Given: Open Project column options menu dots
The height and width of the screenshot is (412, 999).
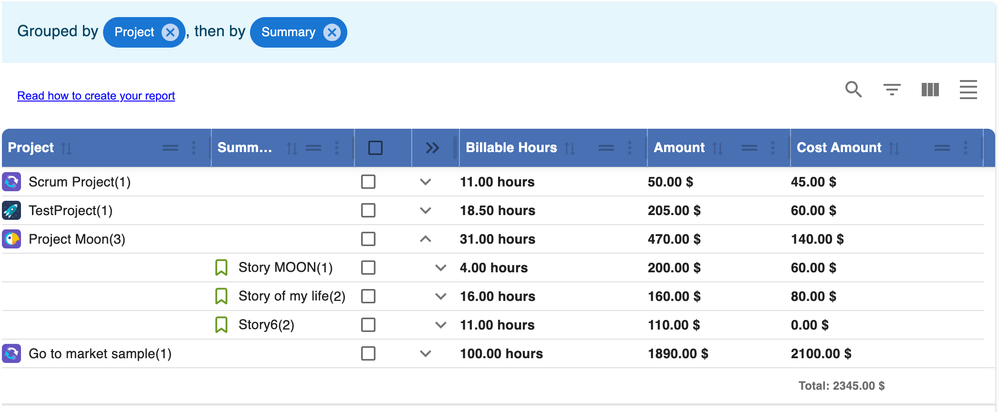Looking at the screenshot, I should tap(194, 148).
